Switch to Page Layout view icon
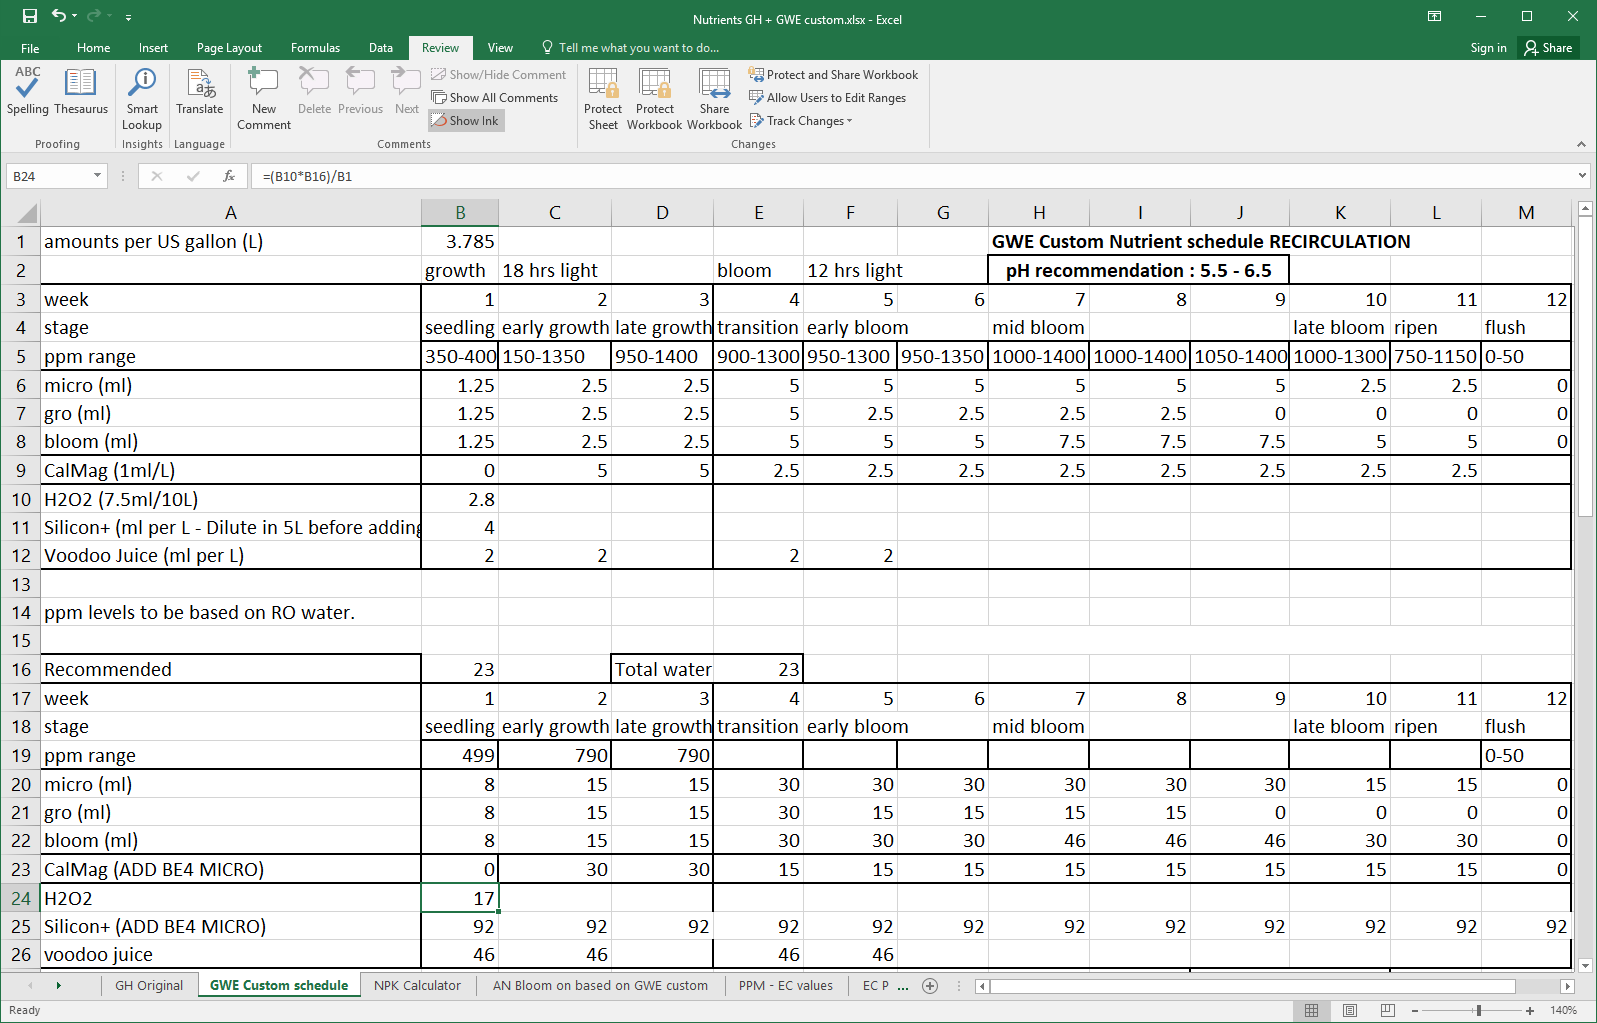 (1350, 1010)
